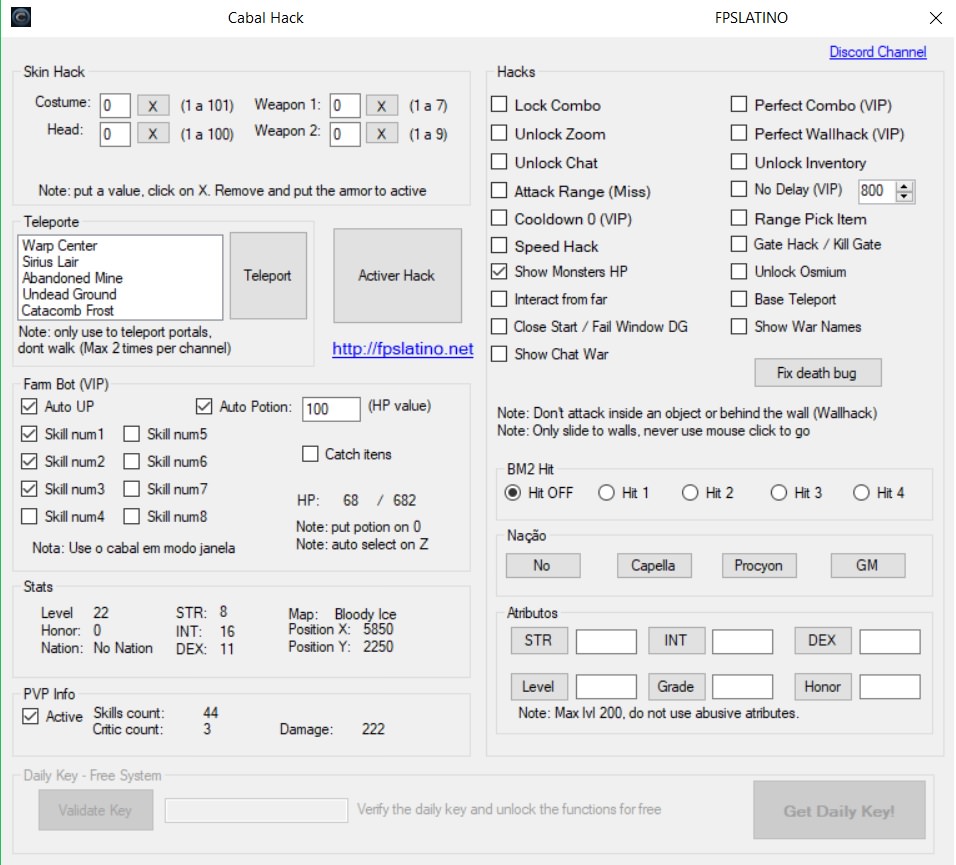Enable Skill num4
Viewport: 956px width, 865px height.
pyautogui.click(x=29, y=517)
